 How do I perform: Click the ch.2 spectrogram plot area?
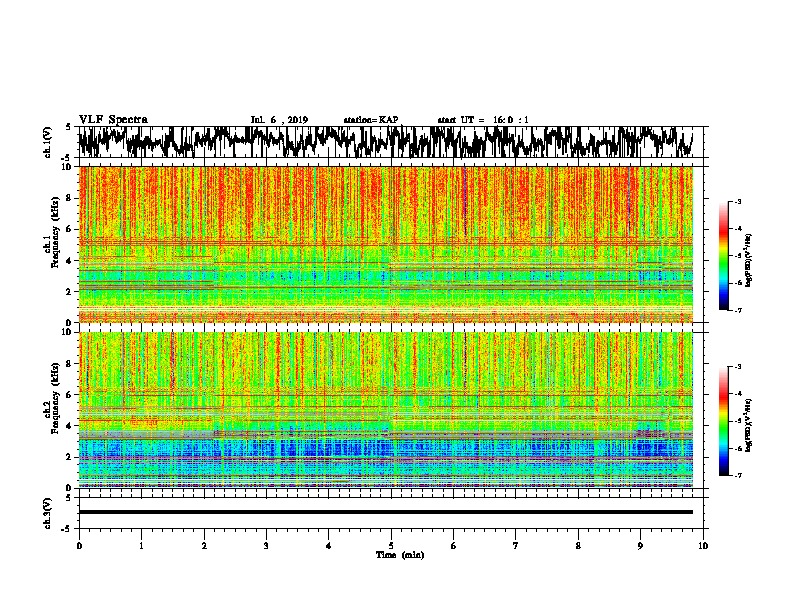385,410
